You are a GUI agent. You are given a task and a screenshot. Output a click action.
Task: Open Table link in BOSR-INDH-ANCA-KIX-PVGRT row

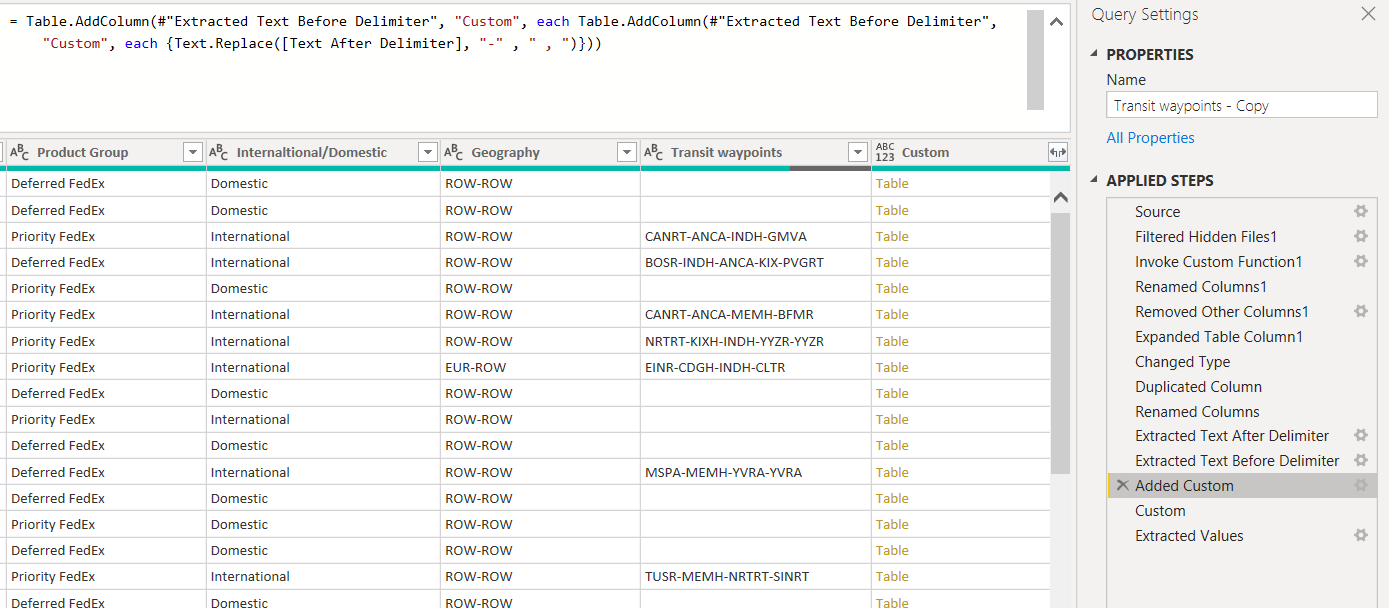point(892,262)
